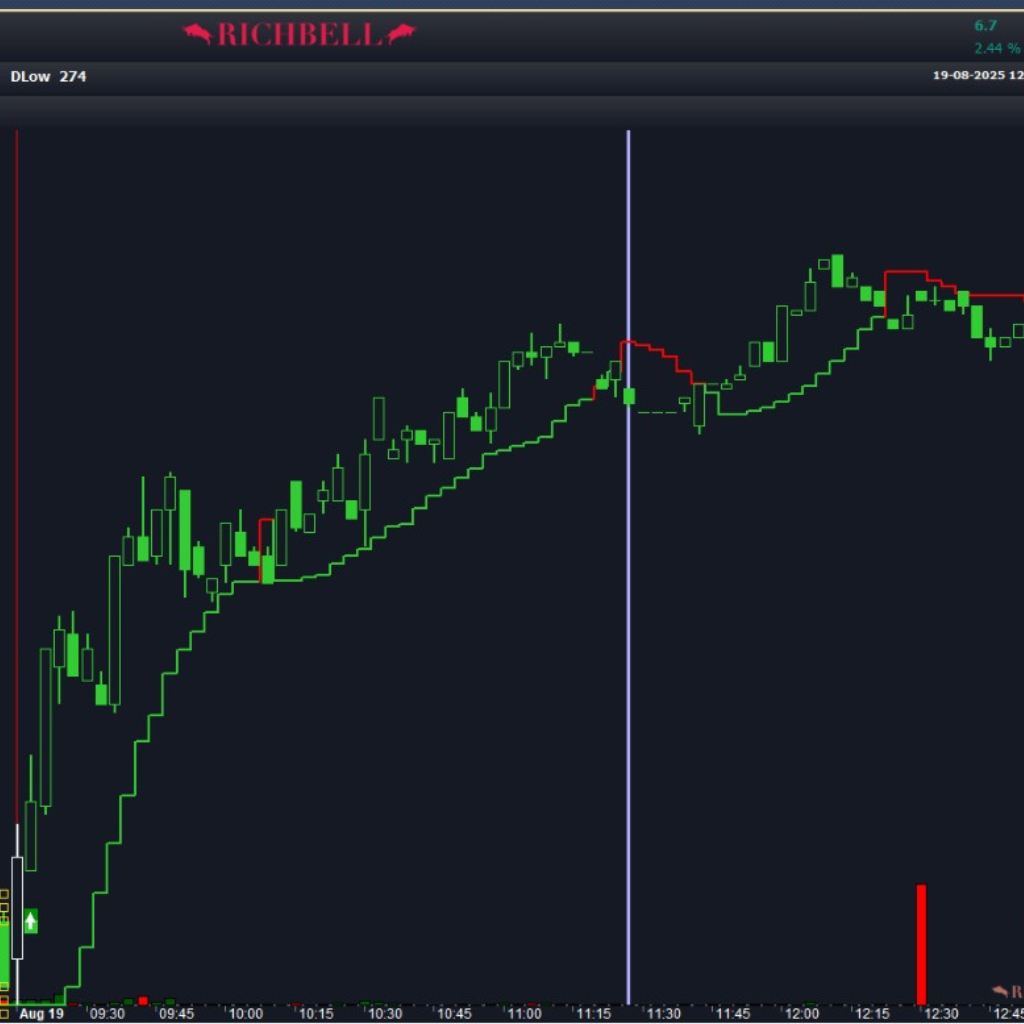Screen dimensions: 1024x1024
Task: Click the small red volume bar near 09:45
Action: (x=143, y=1000)
